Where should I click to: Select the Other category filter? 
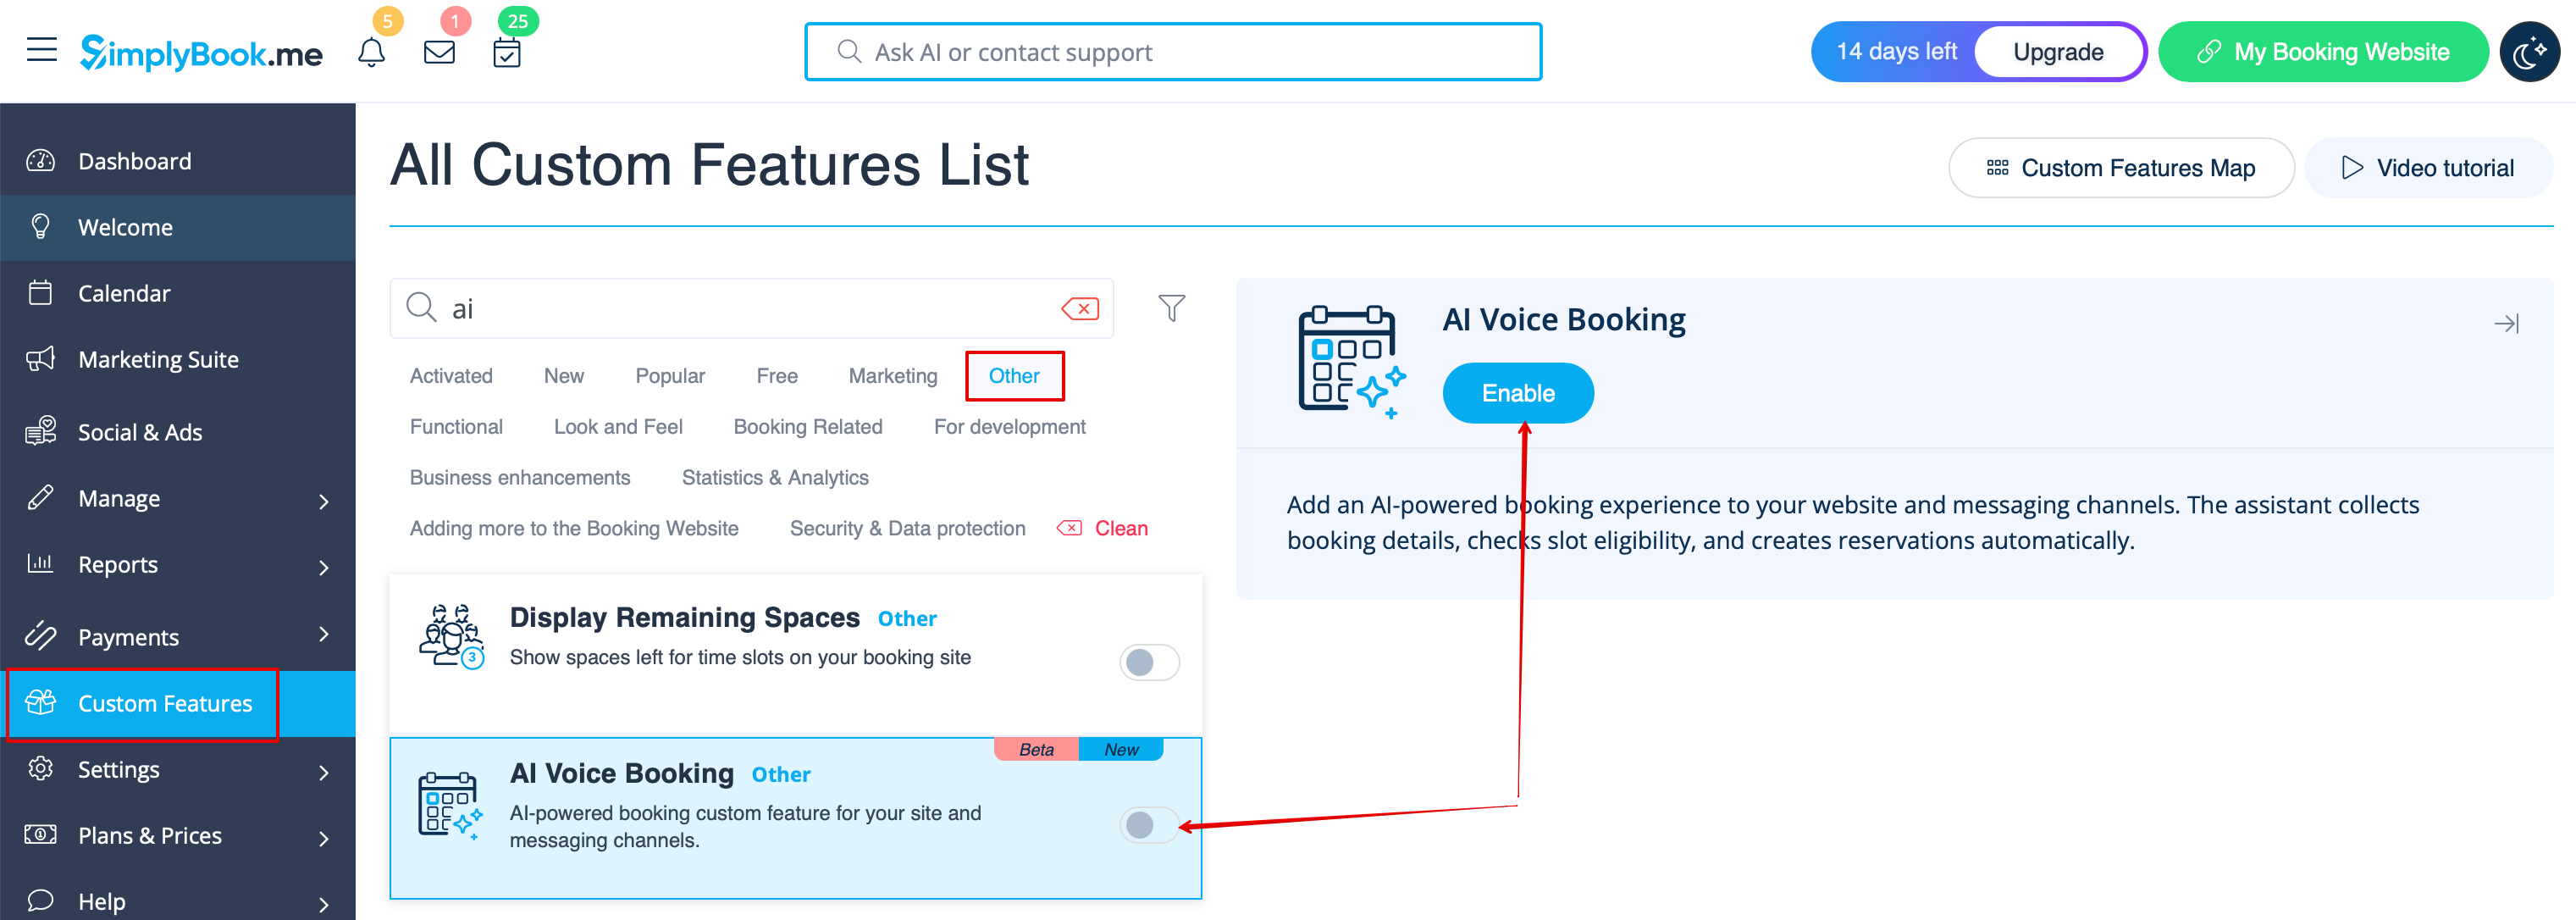(1014, 376)
